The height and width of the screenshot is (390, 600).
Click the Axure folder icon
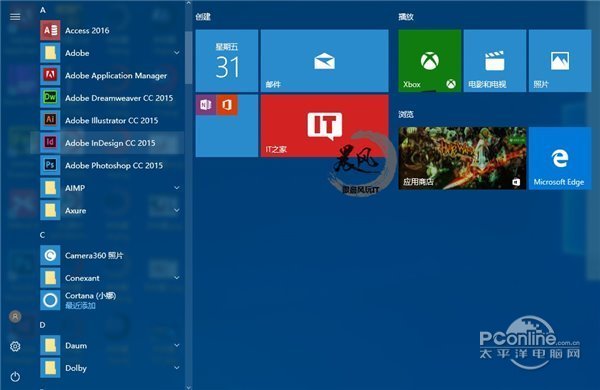tap(50, 211)
